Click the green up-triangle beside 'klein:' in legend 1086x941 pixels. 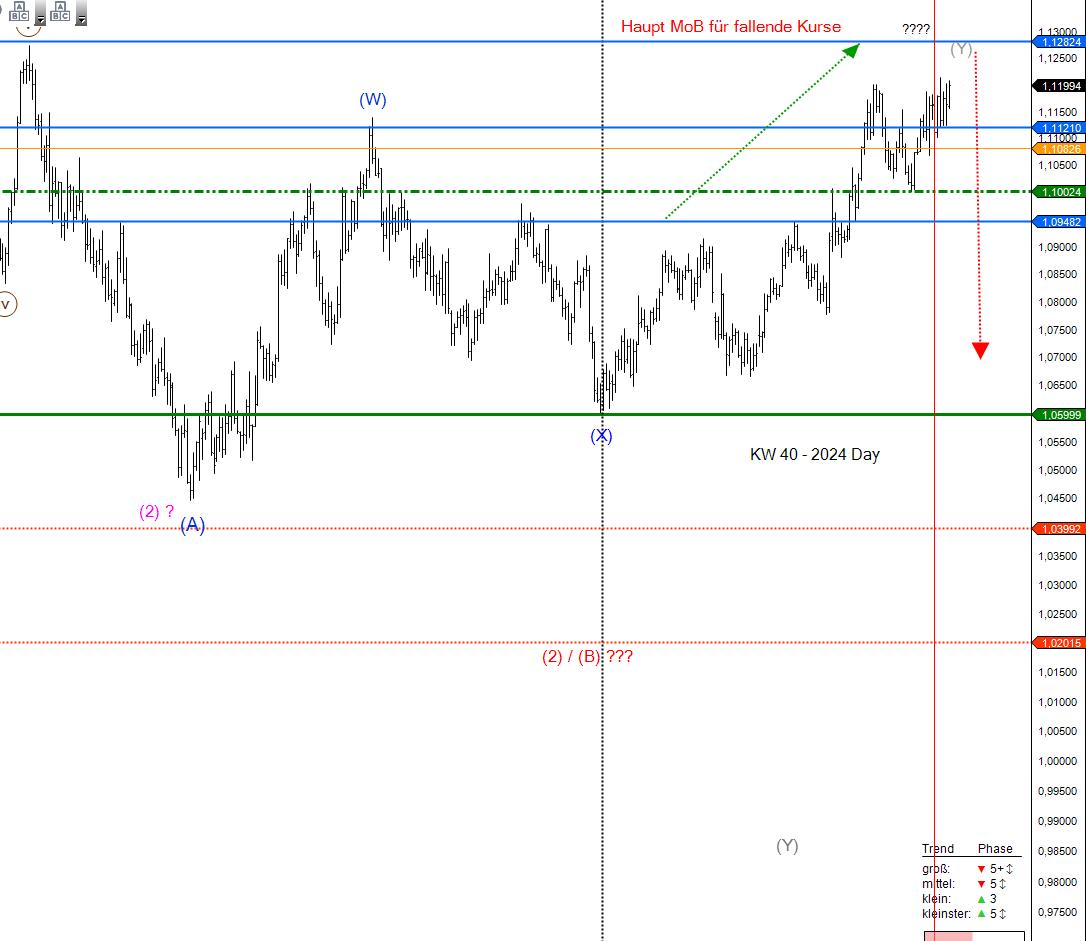(980, 900)
